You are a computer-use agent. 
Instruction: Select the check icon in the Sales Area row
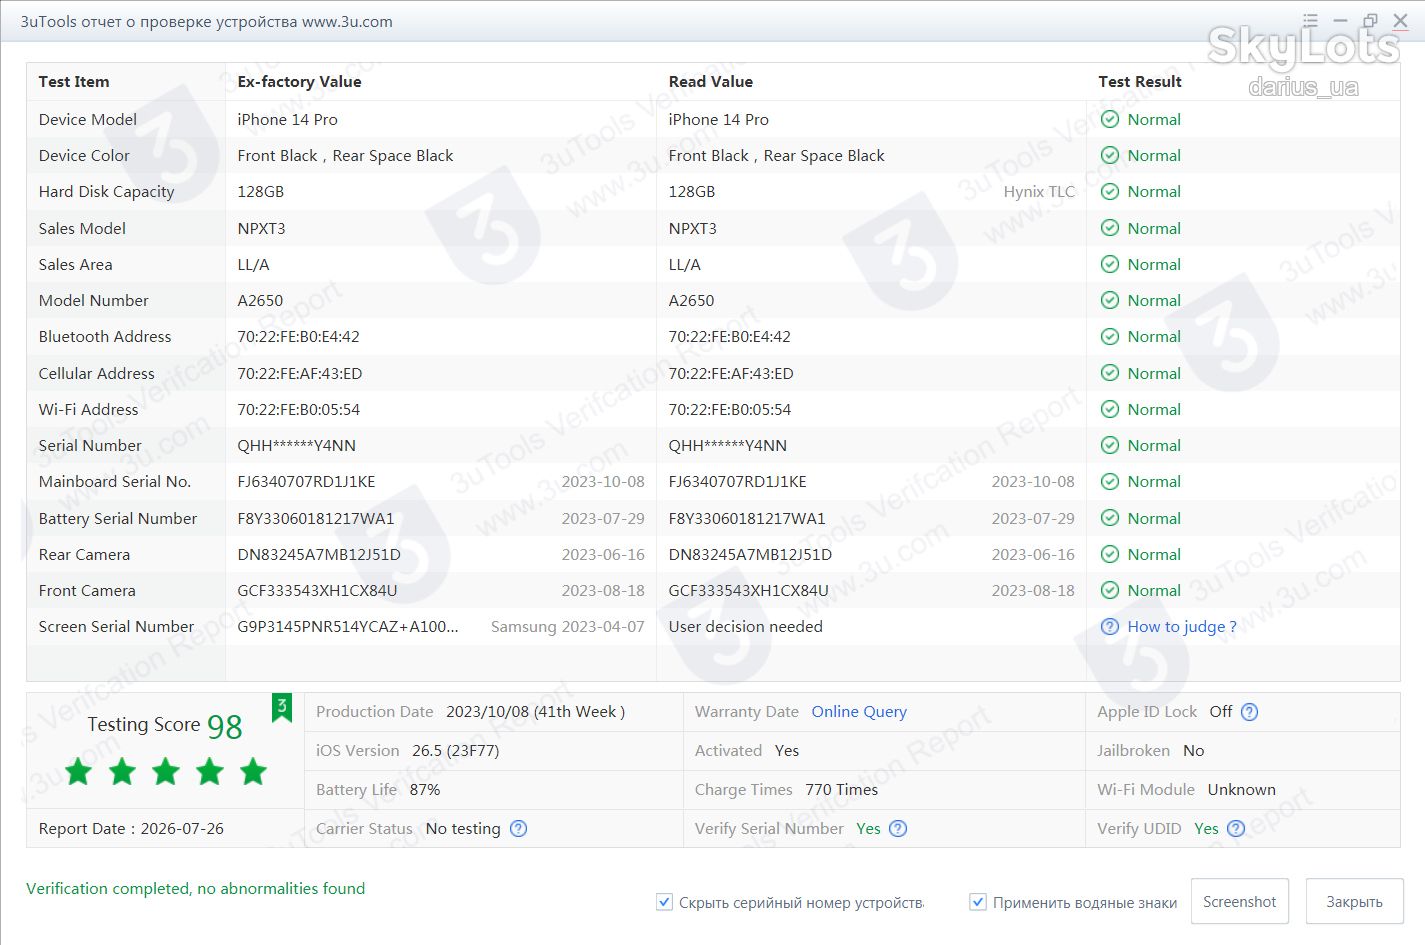1109,264
